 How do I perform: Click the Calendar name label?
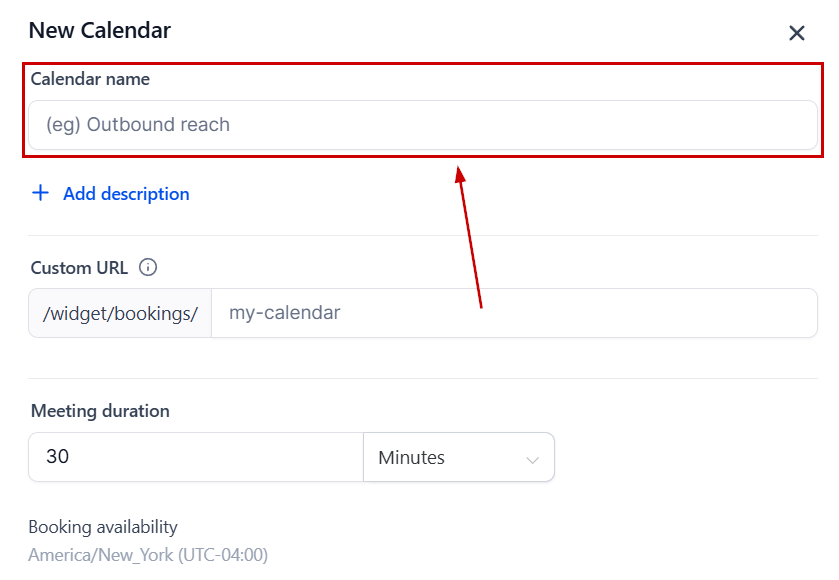pos(90,79)
